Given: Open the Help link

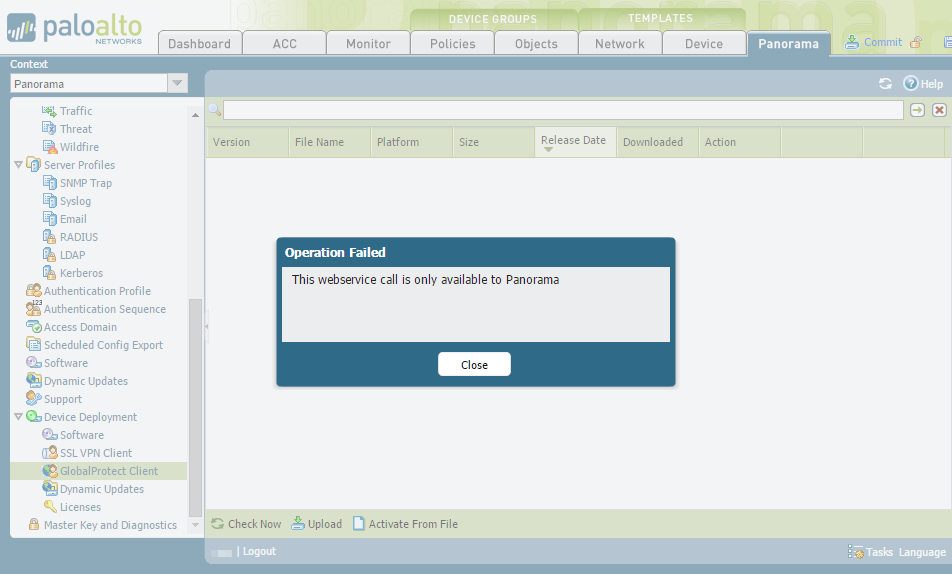Looking at the screenshot, I should [x=923, y=84].
